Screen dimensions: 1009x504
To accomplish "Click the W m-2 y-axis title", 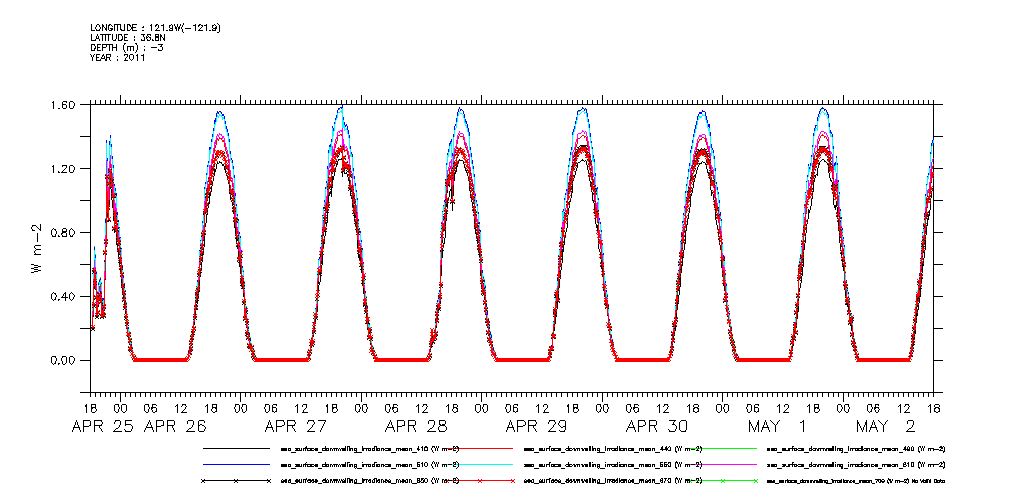I will [x=37, y=248].
